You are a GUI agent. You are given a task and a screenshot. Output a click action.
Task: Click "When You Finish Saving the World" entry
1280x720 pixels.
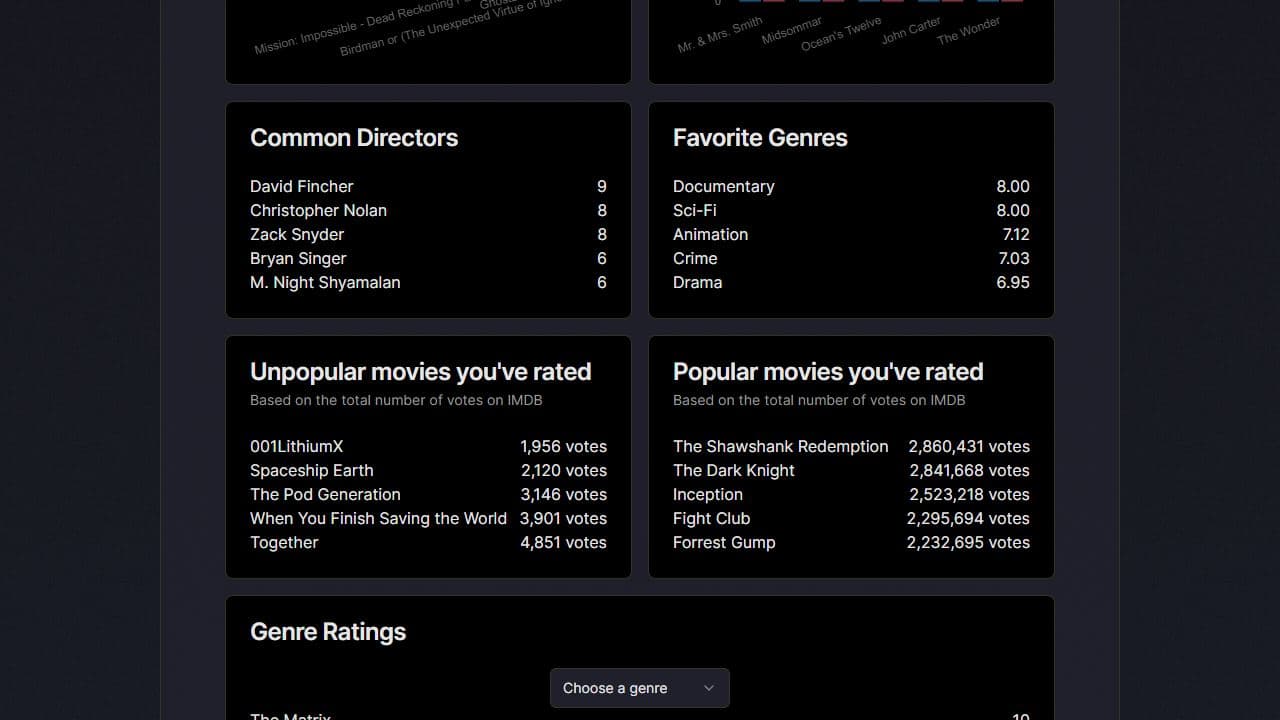378,518
